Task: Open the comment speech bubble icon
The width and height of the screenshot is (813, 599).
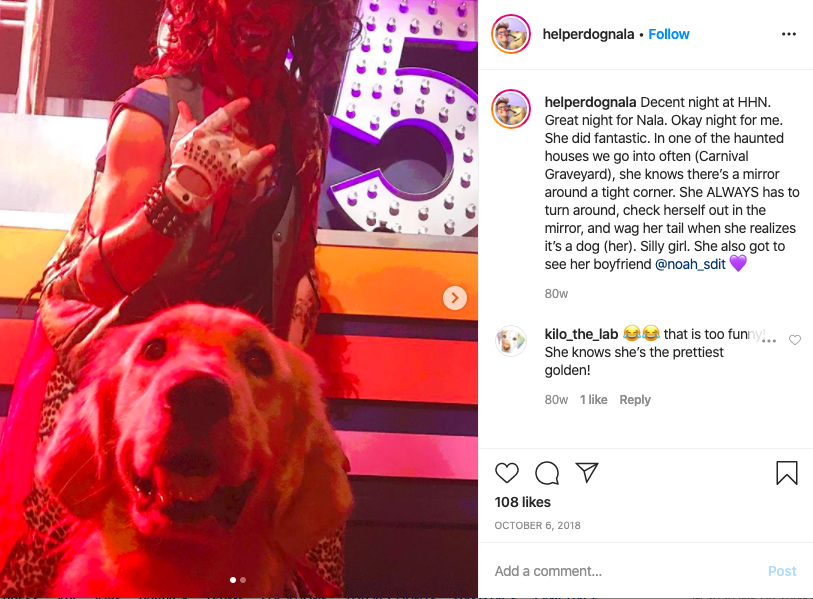Action: click(546, 472)
